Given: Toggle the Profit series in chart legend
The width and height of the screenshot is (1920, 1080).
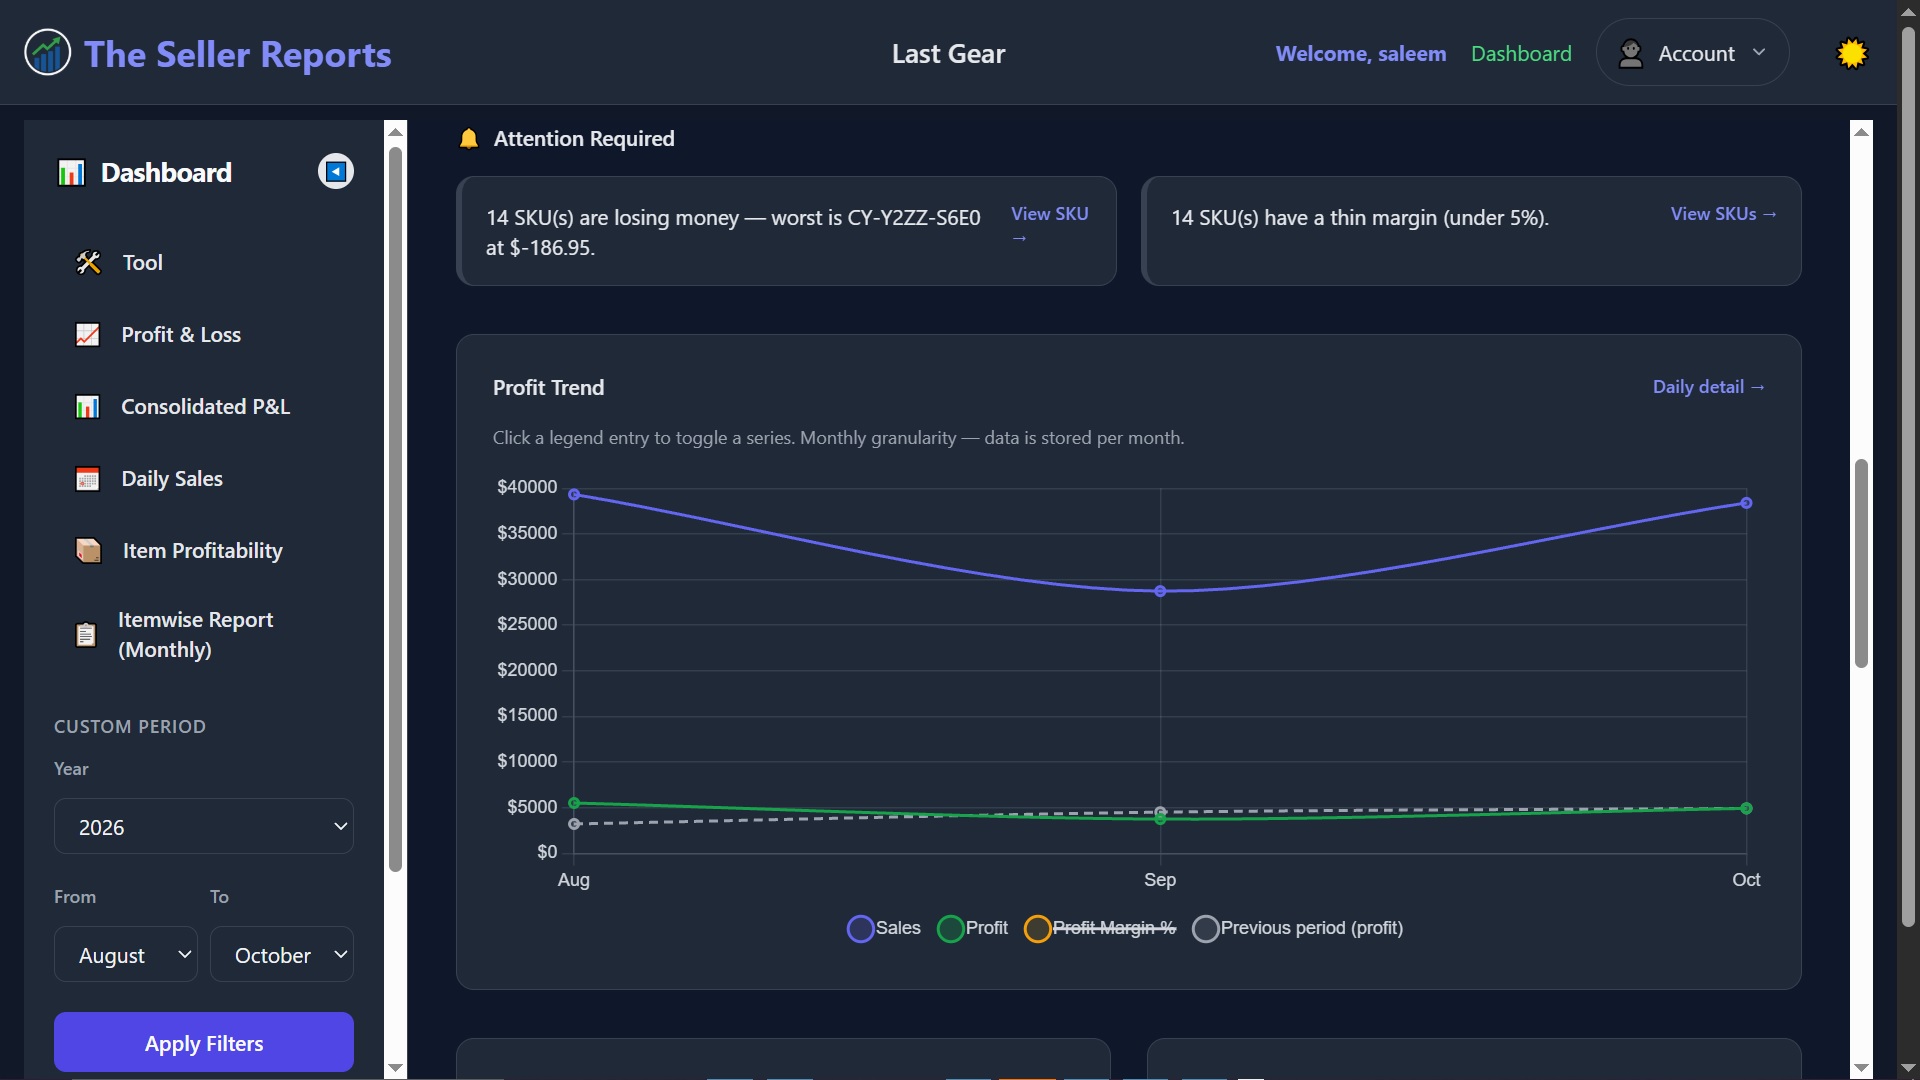Looking at the screenshot, I should point(972,929).
